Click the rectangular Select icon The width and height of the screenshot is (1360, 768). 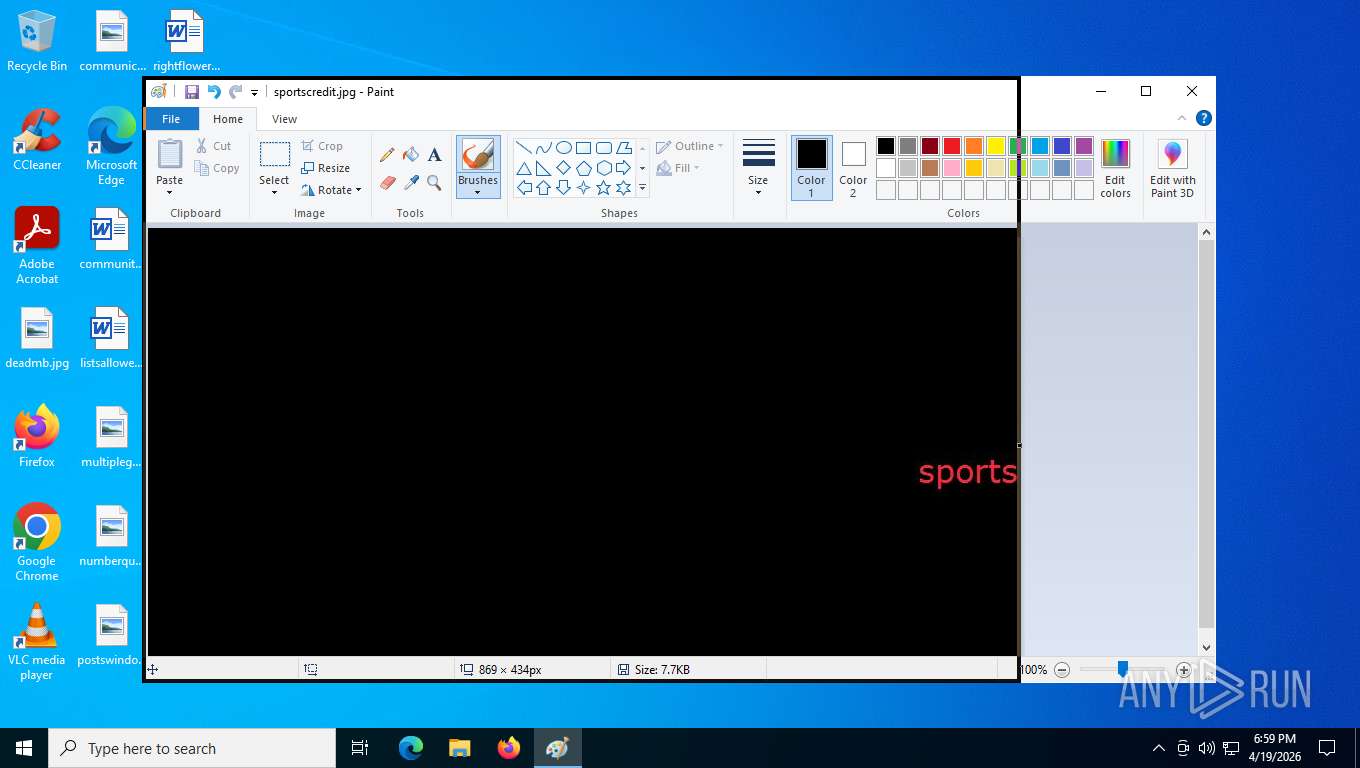(274, 155)
